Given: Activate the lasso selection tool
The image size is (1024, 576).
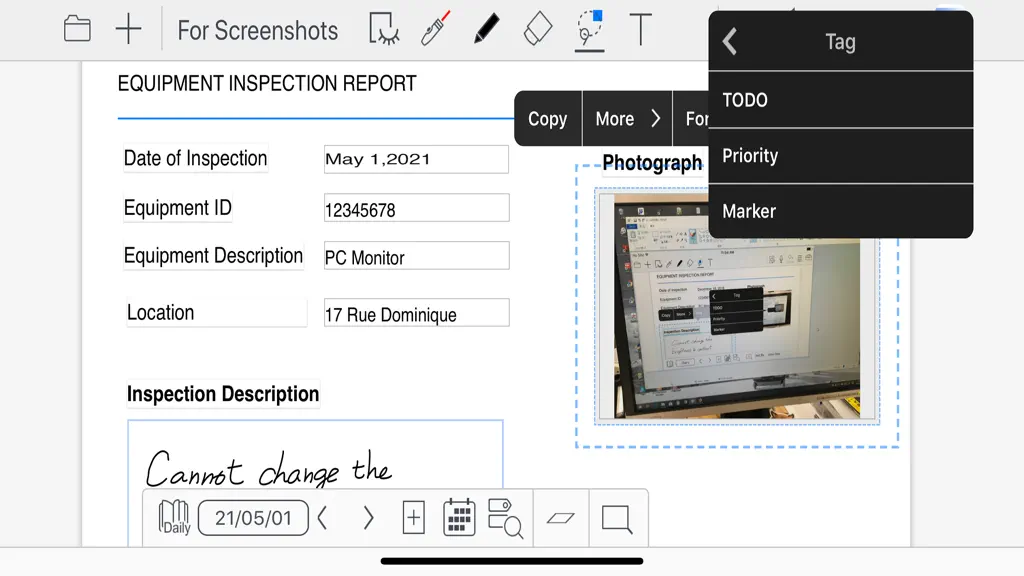Looking at the screenshot, I should (590, 29).
